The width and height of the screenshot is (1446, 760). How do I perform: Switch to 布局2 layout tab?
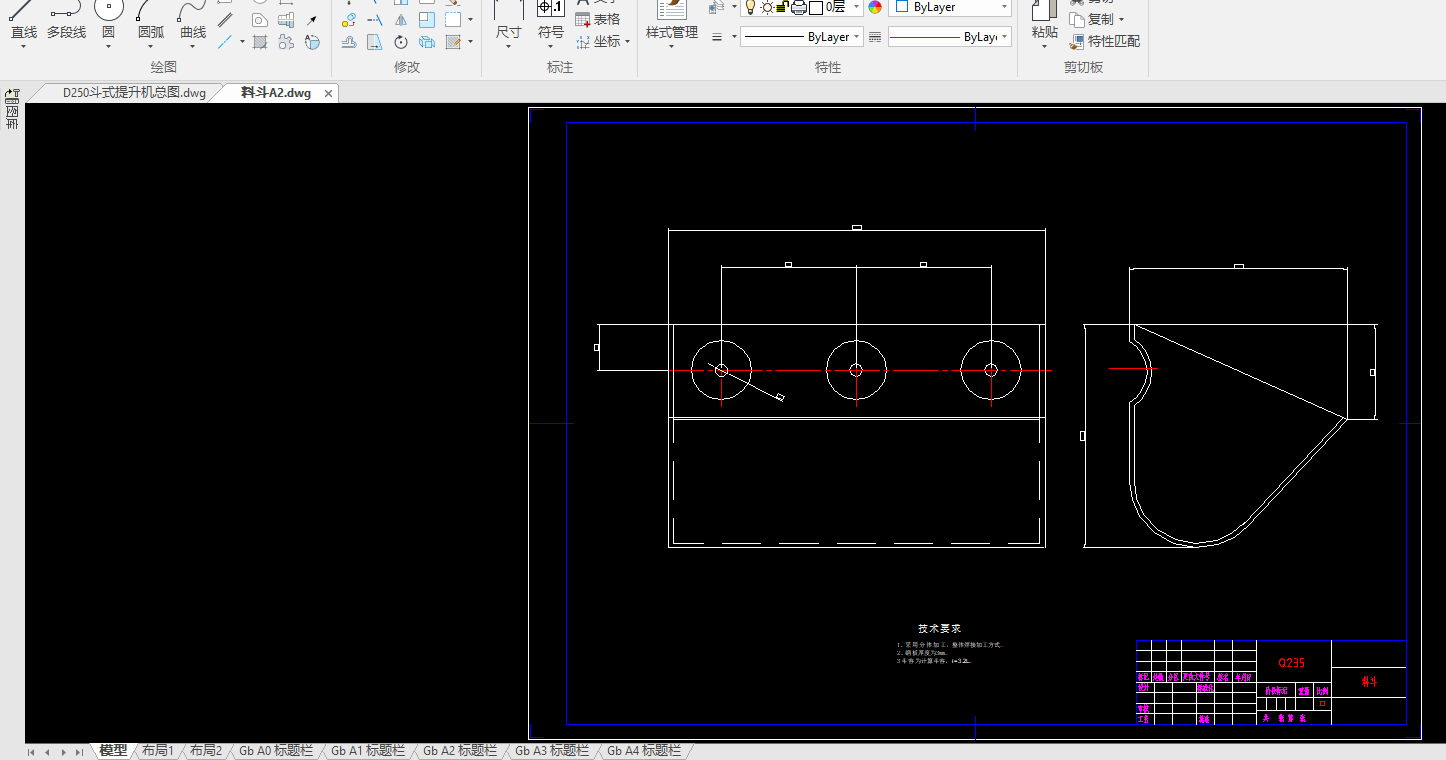tap(206, 751)
